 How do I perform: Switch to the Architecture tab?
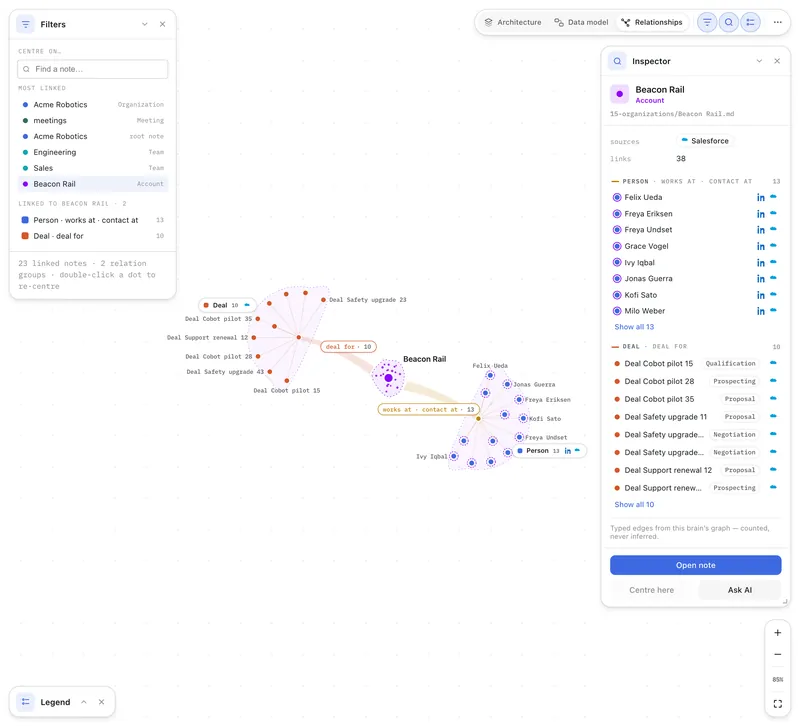tap(513, 22)
